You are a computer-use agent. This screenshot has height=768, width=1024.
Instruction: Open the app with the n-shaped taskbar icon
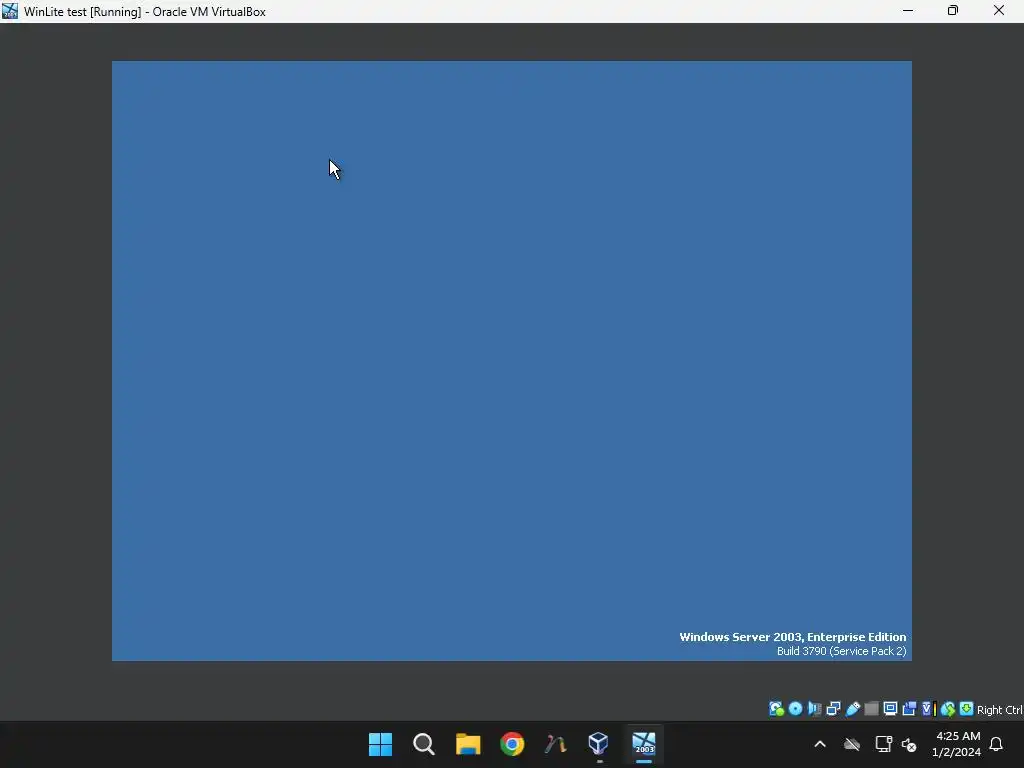tap(555, 744)
